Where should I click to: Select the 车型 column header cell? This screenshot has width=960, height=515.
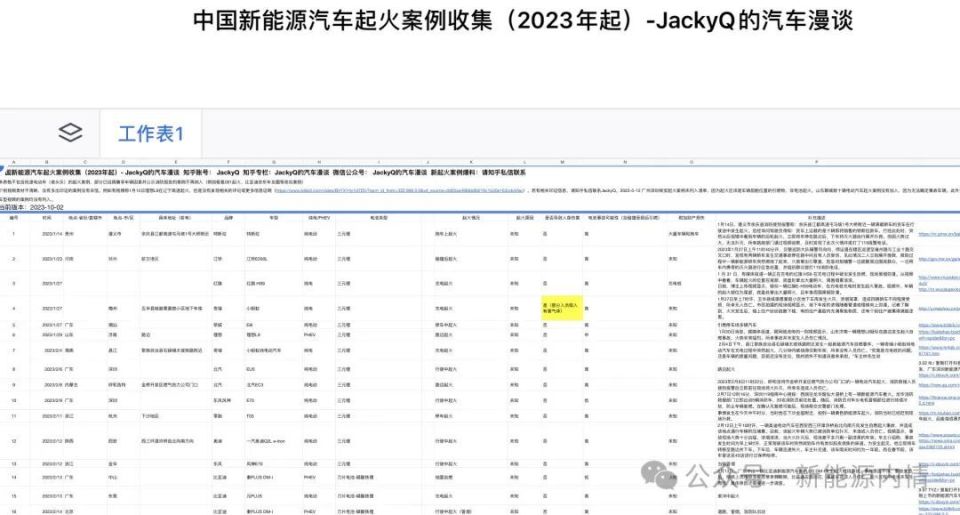coord(274,217)
